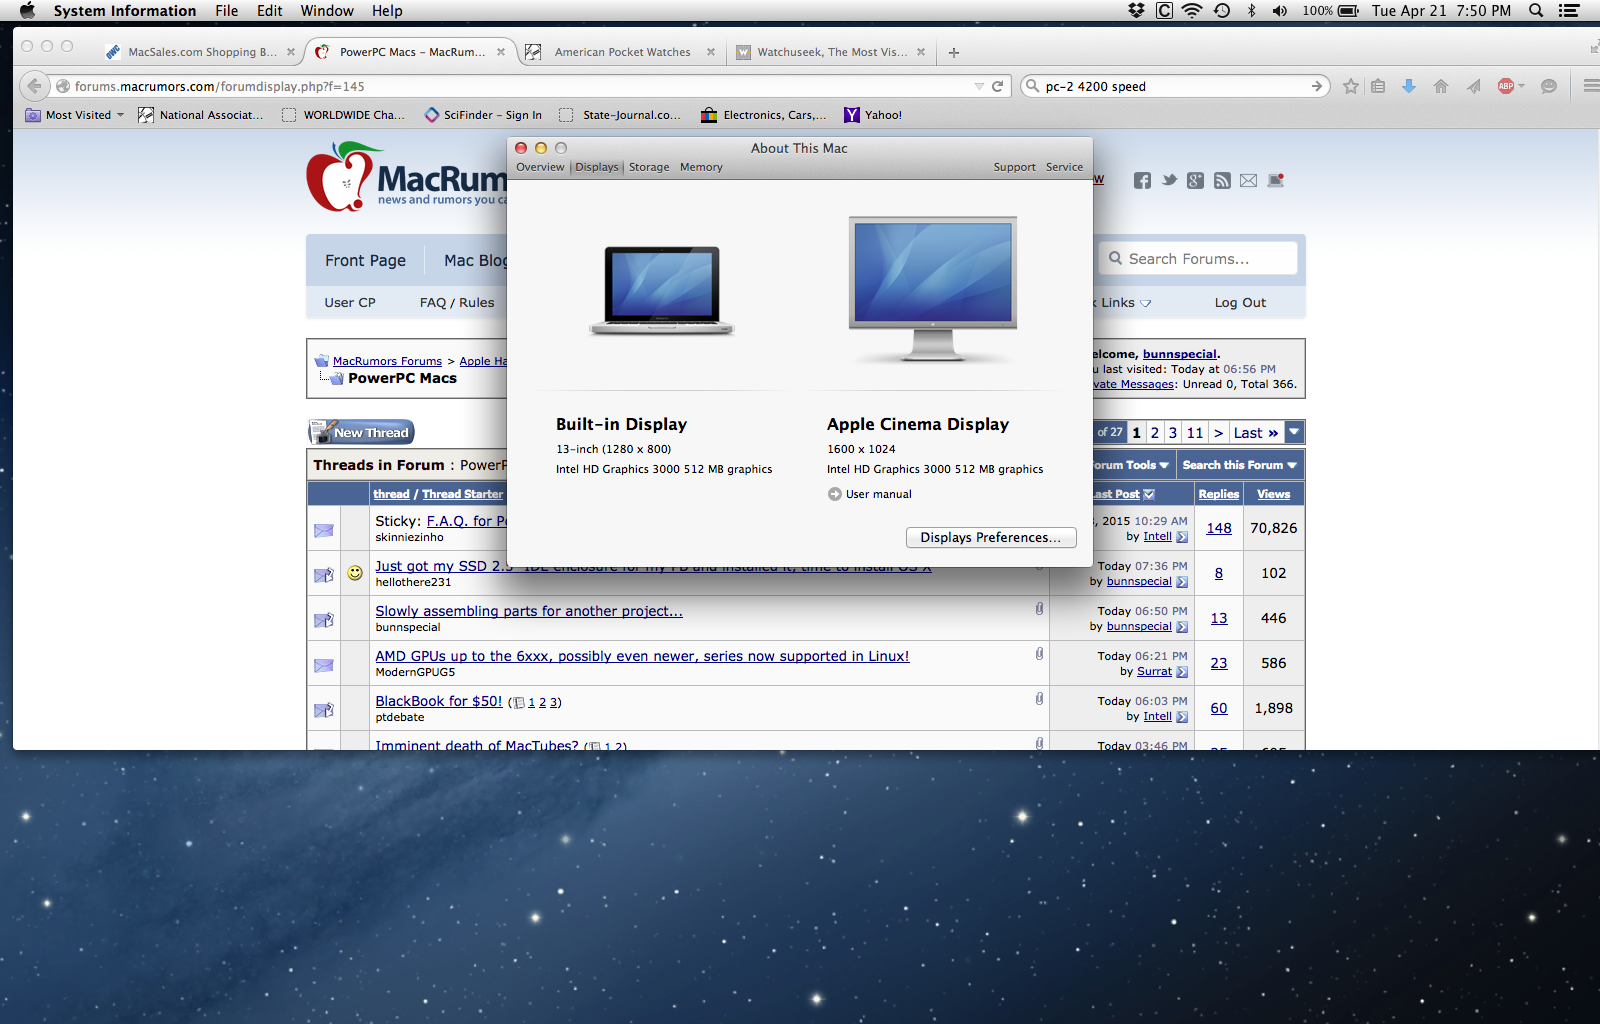Open thread "BlackBook for $50!"

point(439,701)
